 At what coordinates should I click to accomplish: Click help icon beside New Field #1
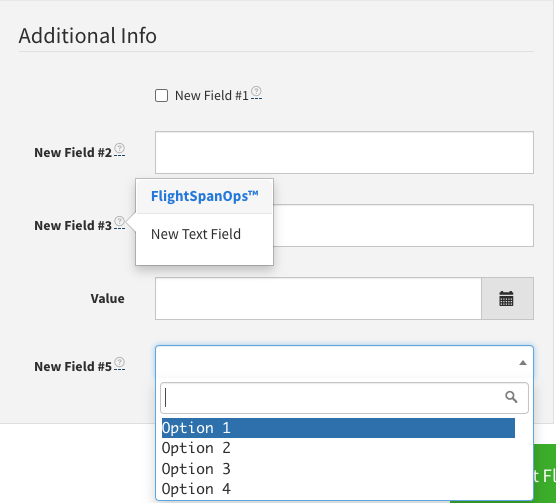point(256,91)
